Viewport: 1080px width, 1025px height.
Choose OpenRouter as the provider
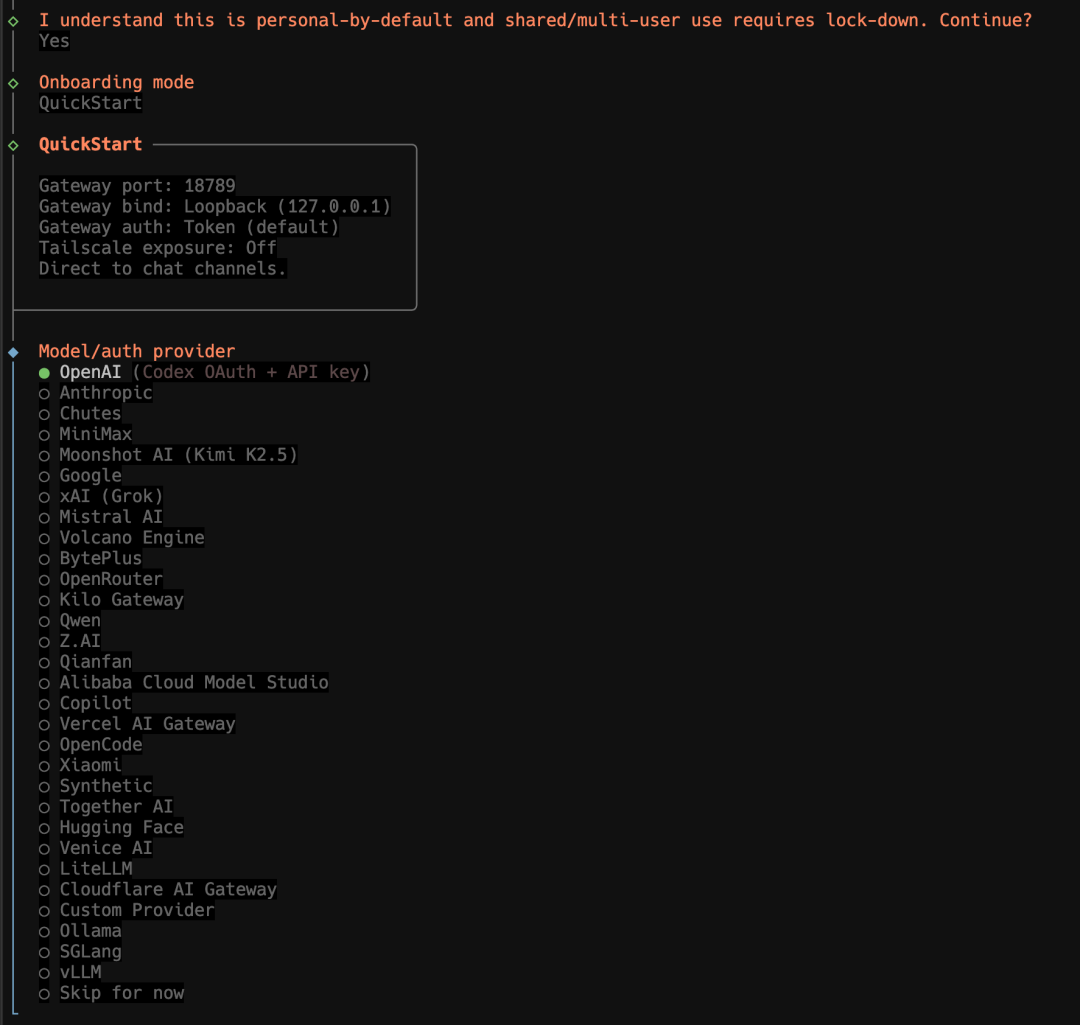tap(110, 579)
